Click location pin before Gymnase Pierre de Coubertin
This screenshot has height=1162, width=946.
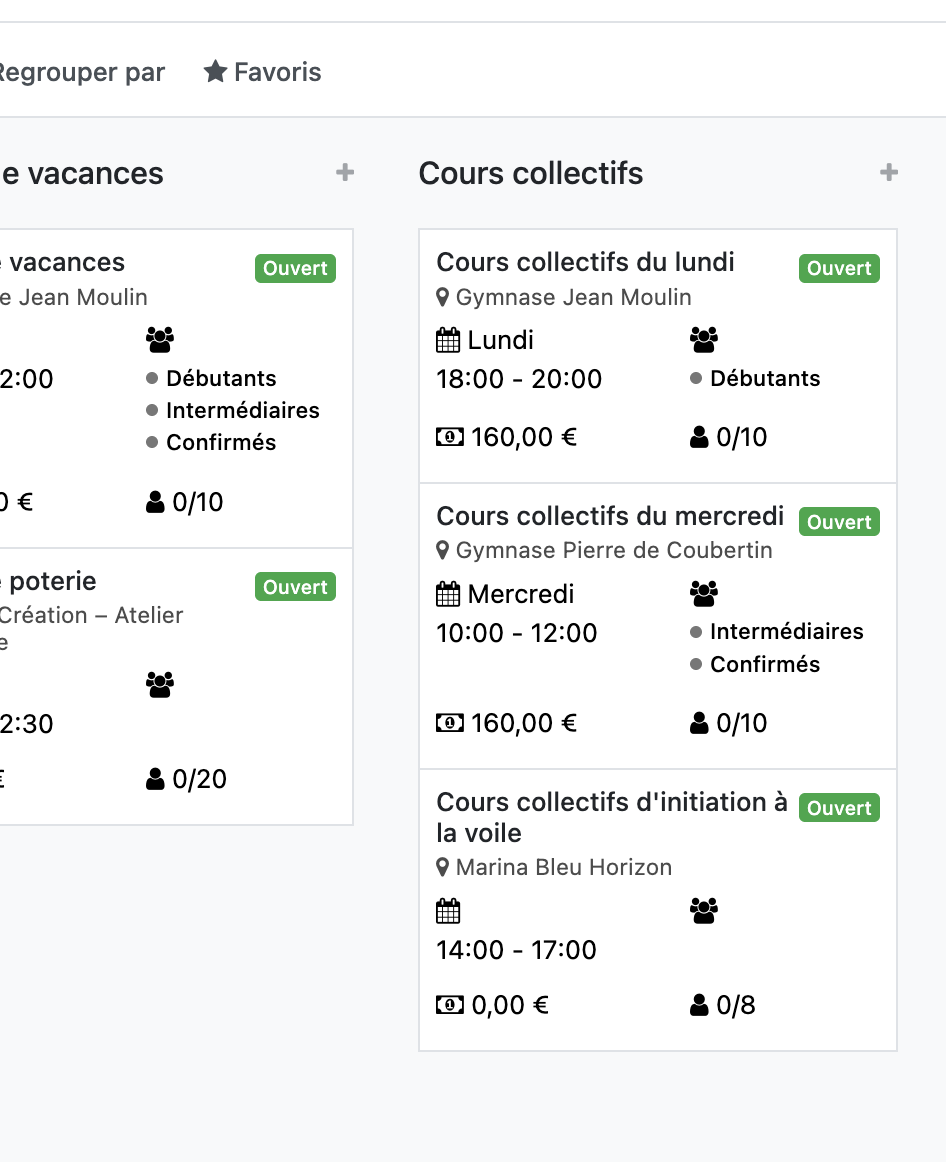coord(444,551)
